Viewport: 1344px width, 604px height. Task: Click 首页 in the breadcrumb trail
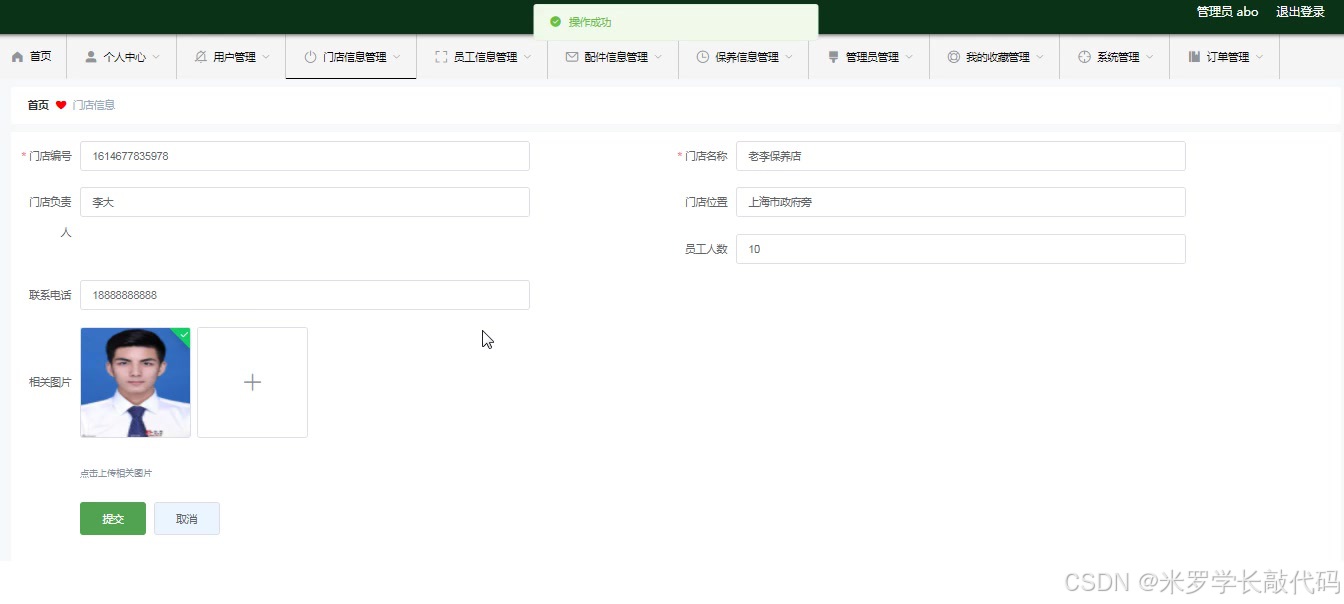(37, 104)
